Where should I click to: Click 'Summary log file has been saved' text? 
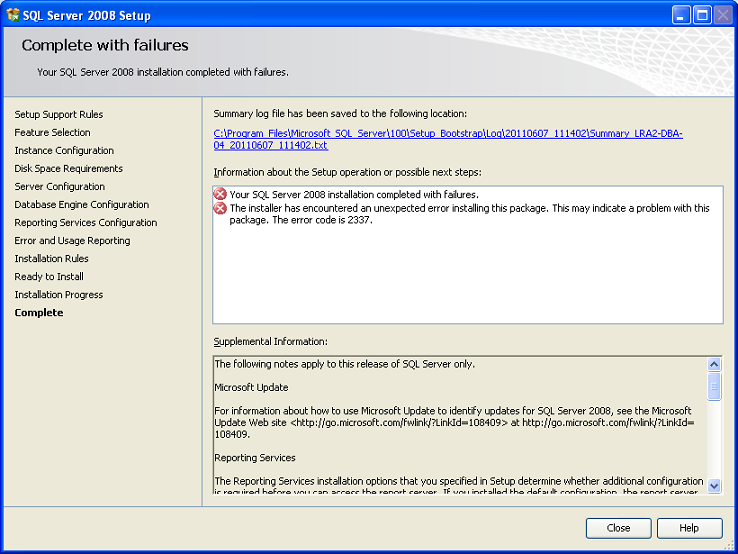click(x=340, y=113)
